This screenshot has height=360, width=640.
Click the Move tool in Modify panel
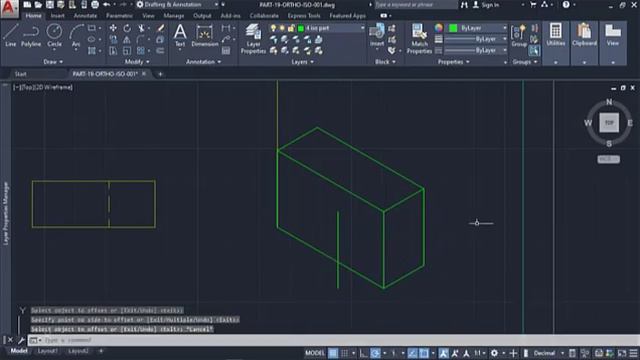(113, 28)
